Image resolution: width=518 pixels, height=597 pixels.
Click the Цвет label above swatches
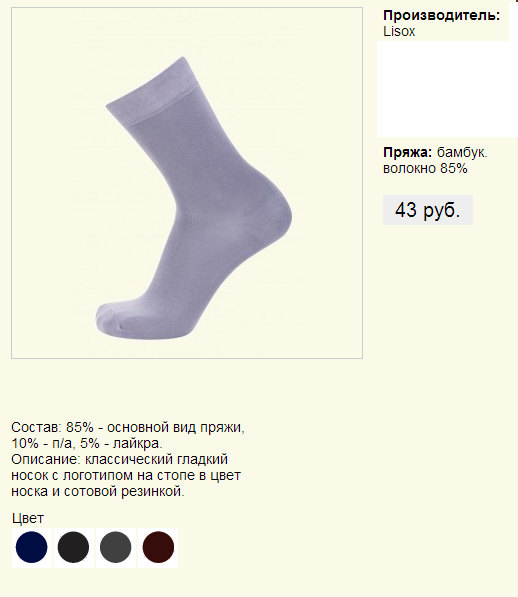coord(28,518)
